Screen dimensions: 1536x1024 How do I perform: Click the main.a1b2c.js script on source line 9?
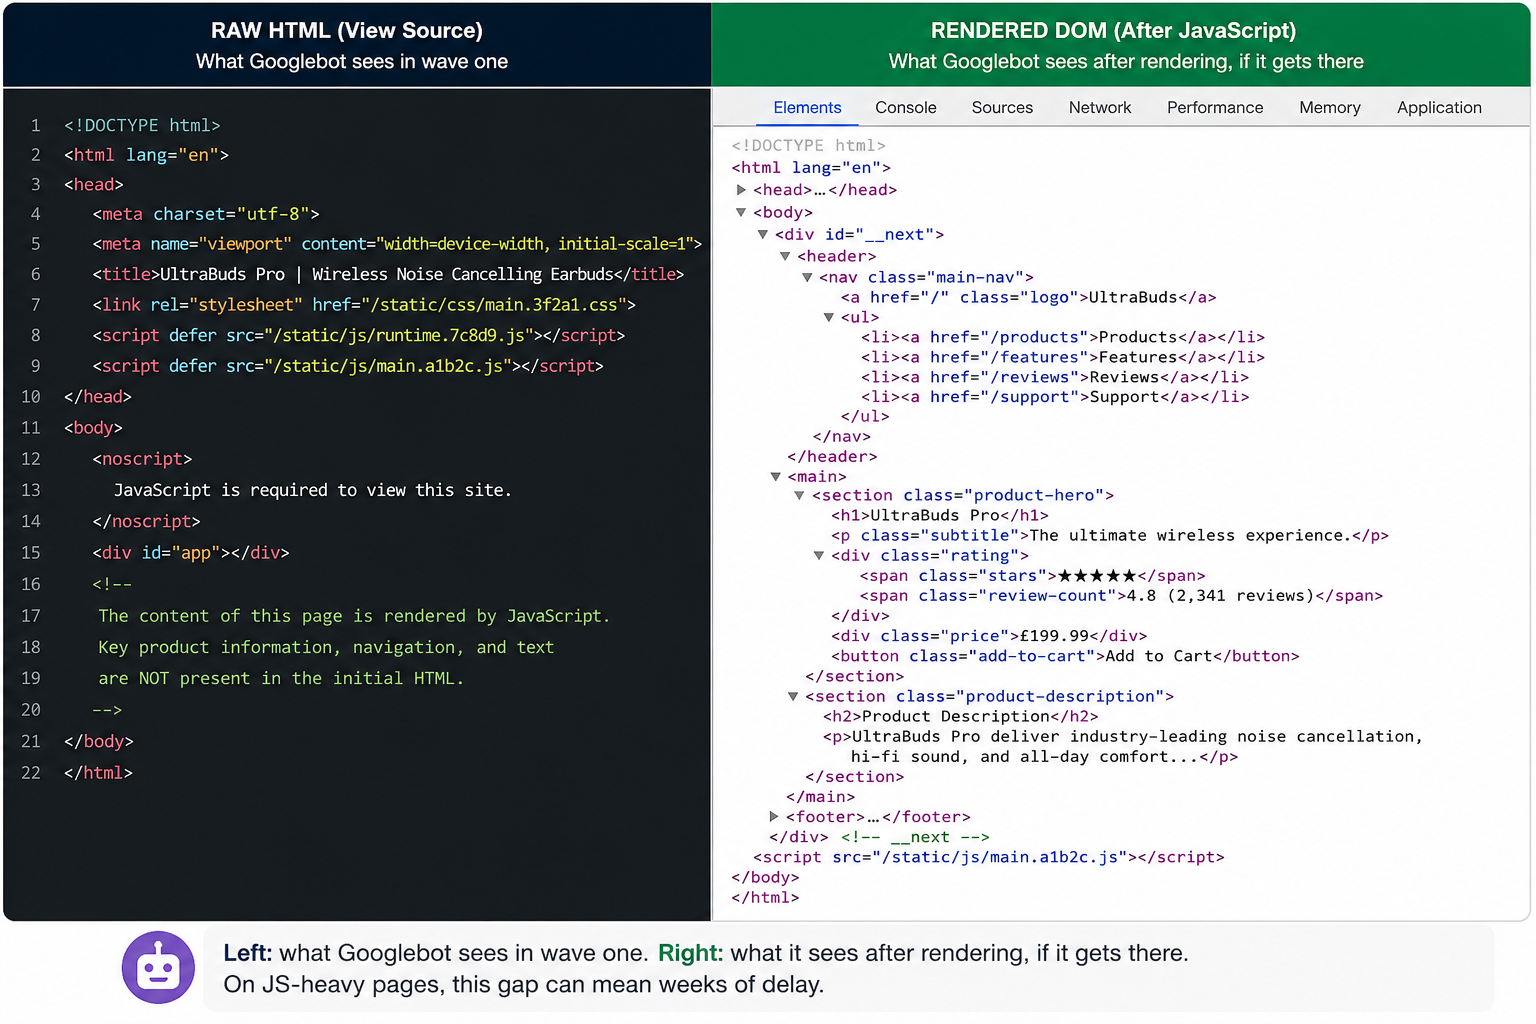coord(348,366)
